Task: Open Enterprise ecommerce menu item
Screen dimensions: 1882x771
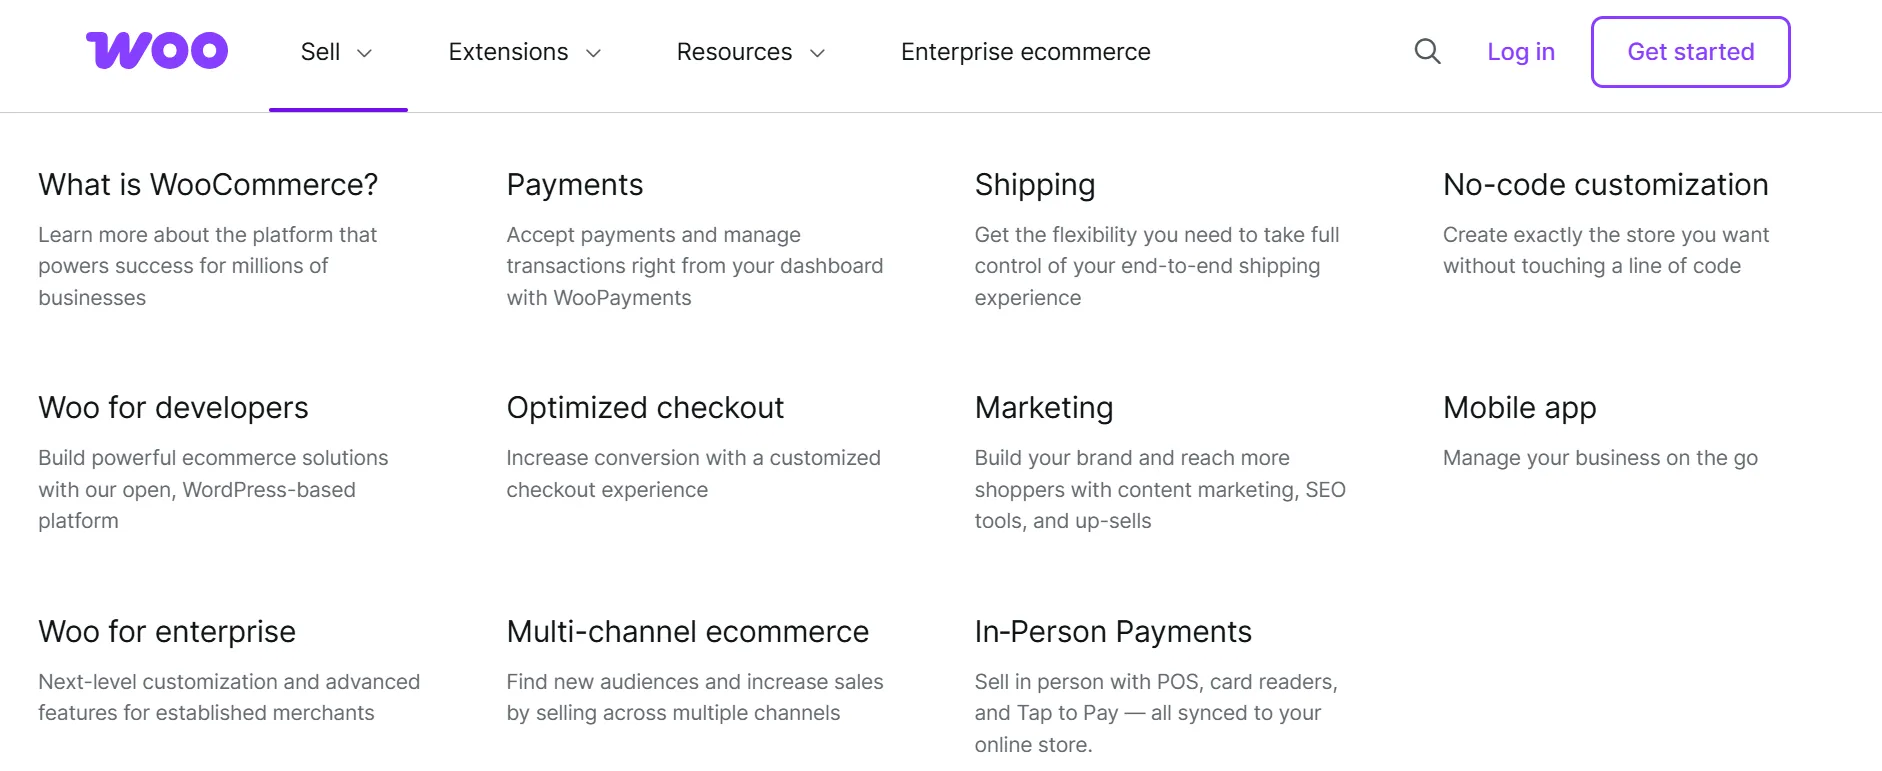Action: coord(1025,52)
